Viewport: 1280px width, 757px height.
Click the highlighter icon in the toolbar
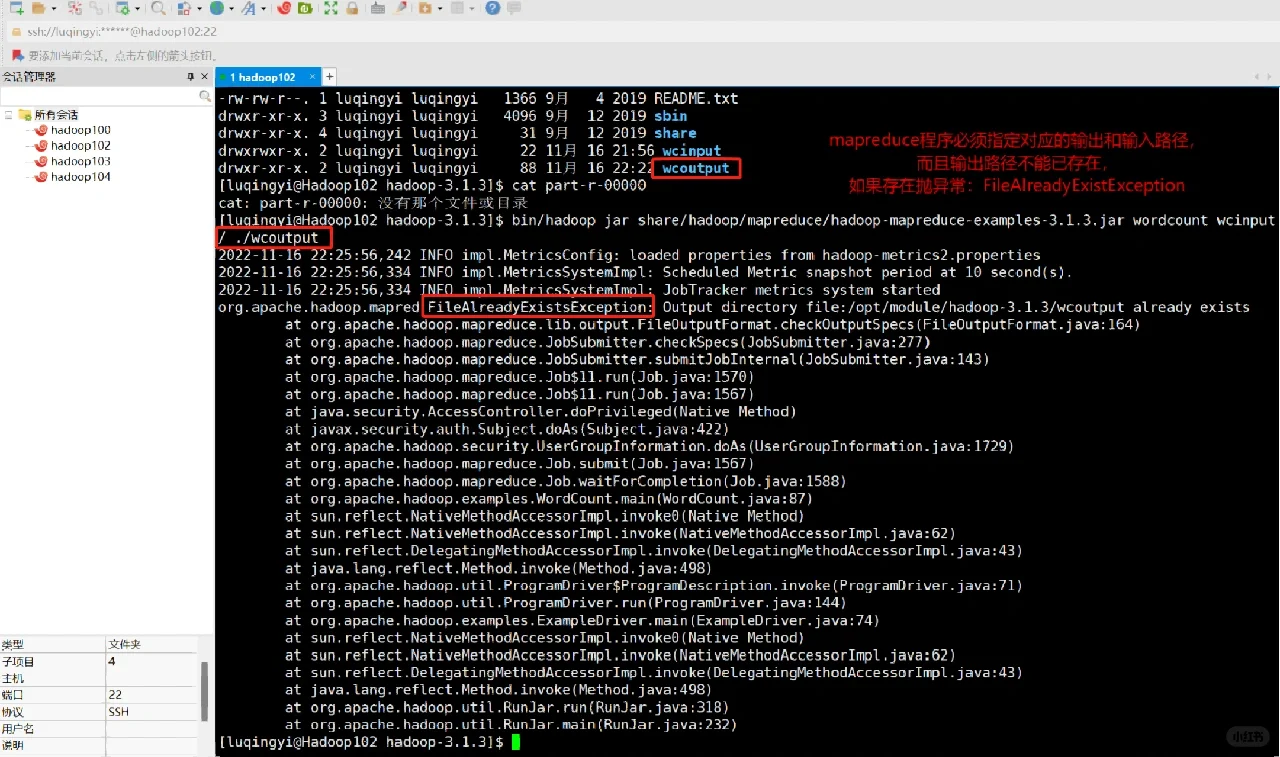click(400, 8)
